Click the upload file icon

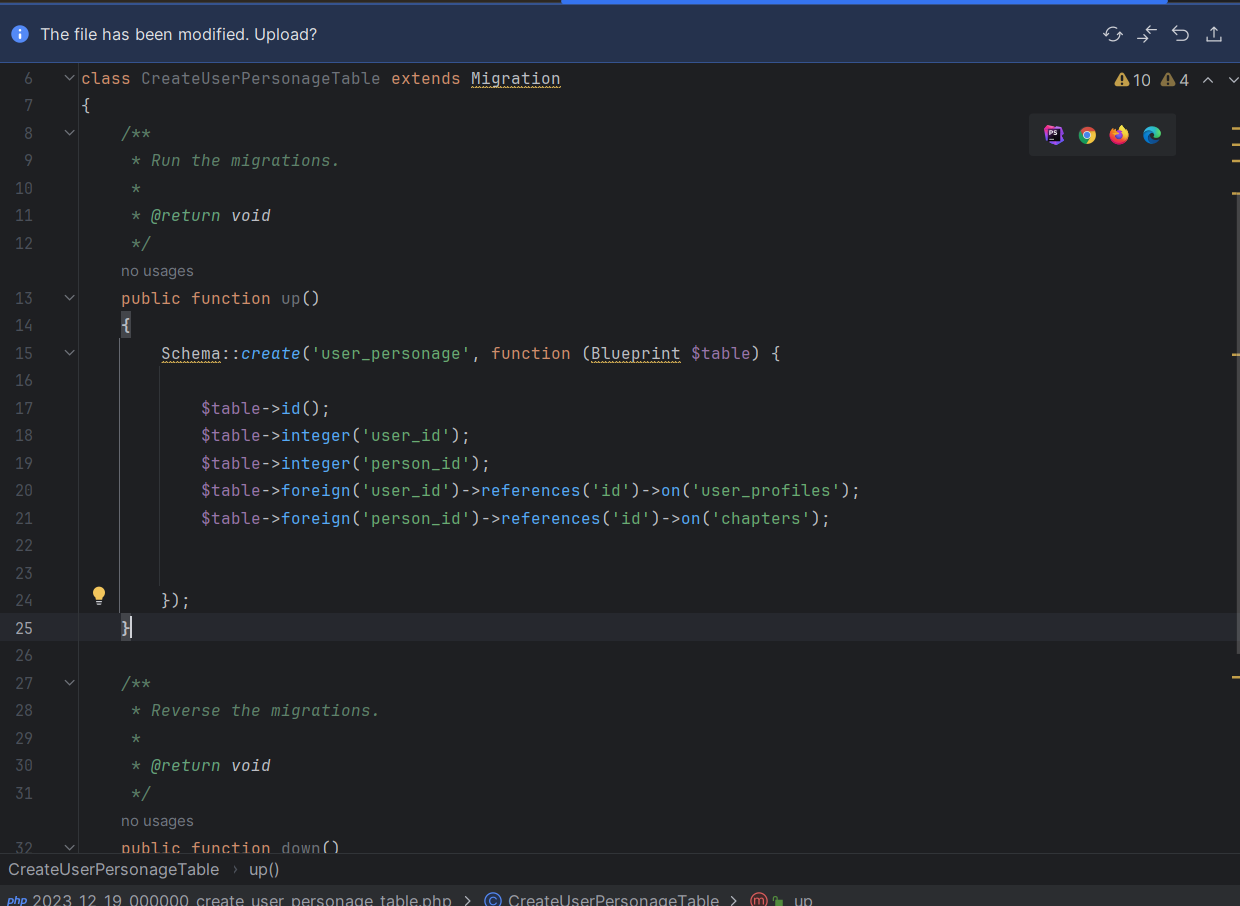click(1214, 34)
